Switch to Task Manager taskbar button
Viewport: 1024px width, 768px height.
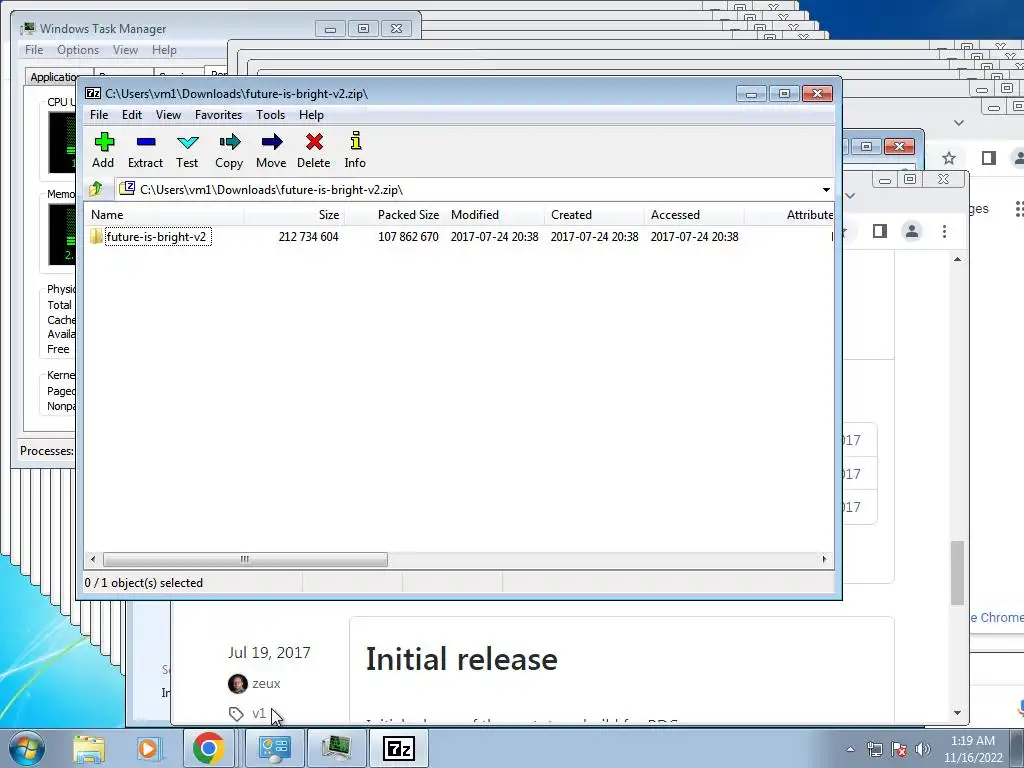click(x=336, y=748)
